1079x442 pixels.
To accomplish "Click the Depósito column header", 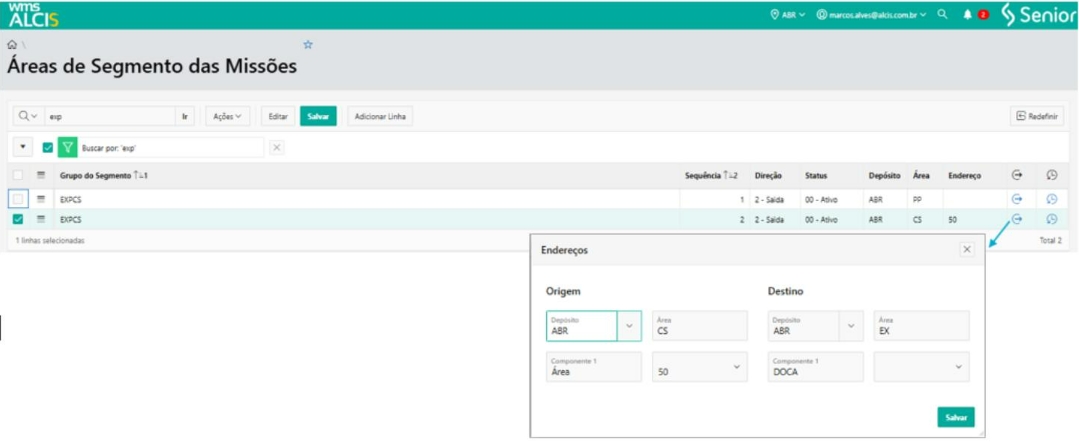I will click(x=884, y=176).
